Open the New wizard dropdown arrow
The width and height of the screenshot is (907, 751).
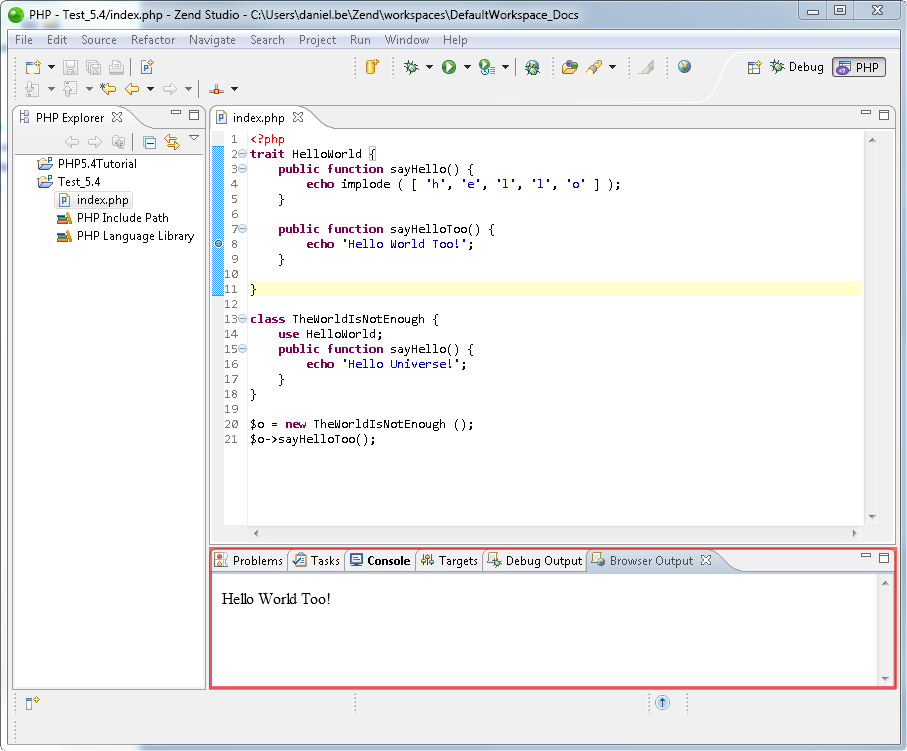51,67
